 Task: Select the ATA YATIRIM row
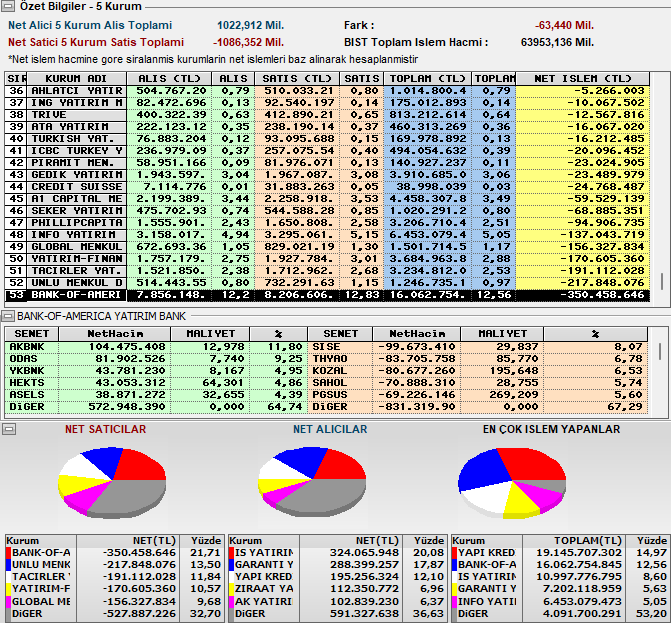pyautogui.click(x=327, y=127)
